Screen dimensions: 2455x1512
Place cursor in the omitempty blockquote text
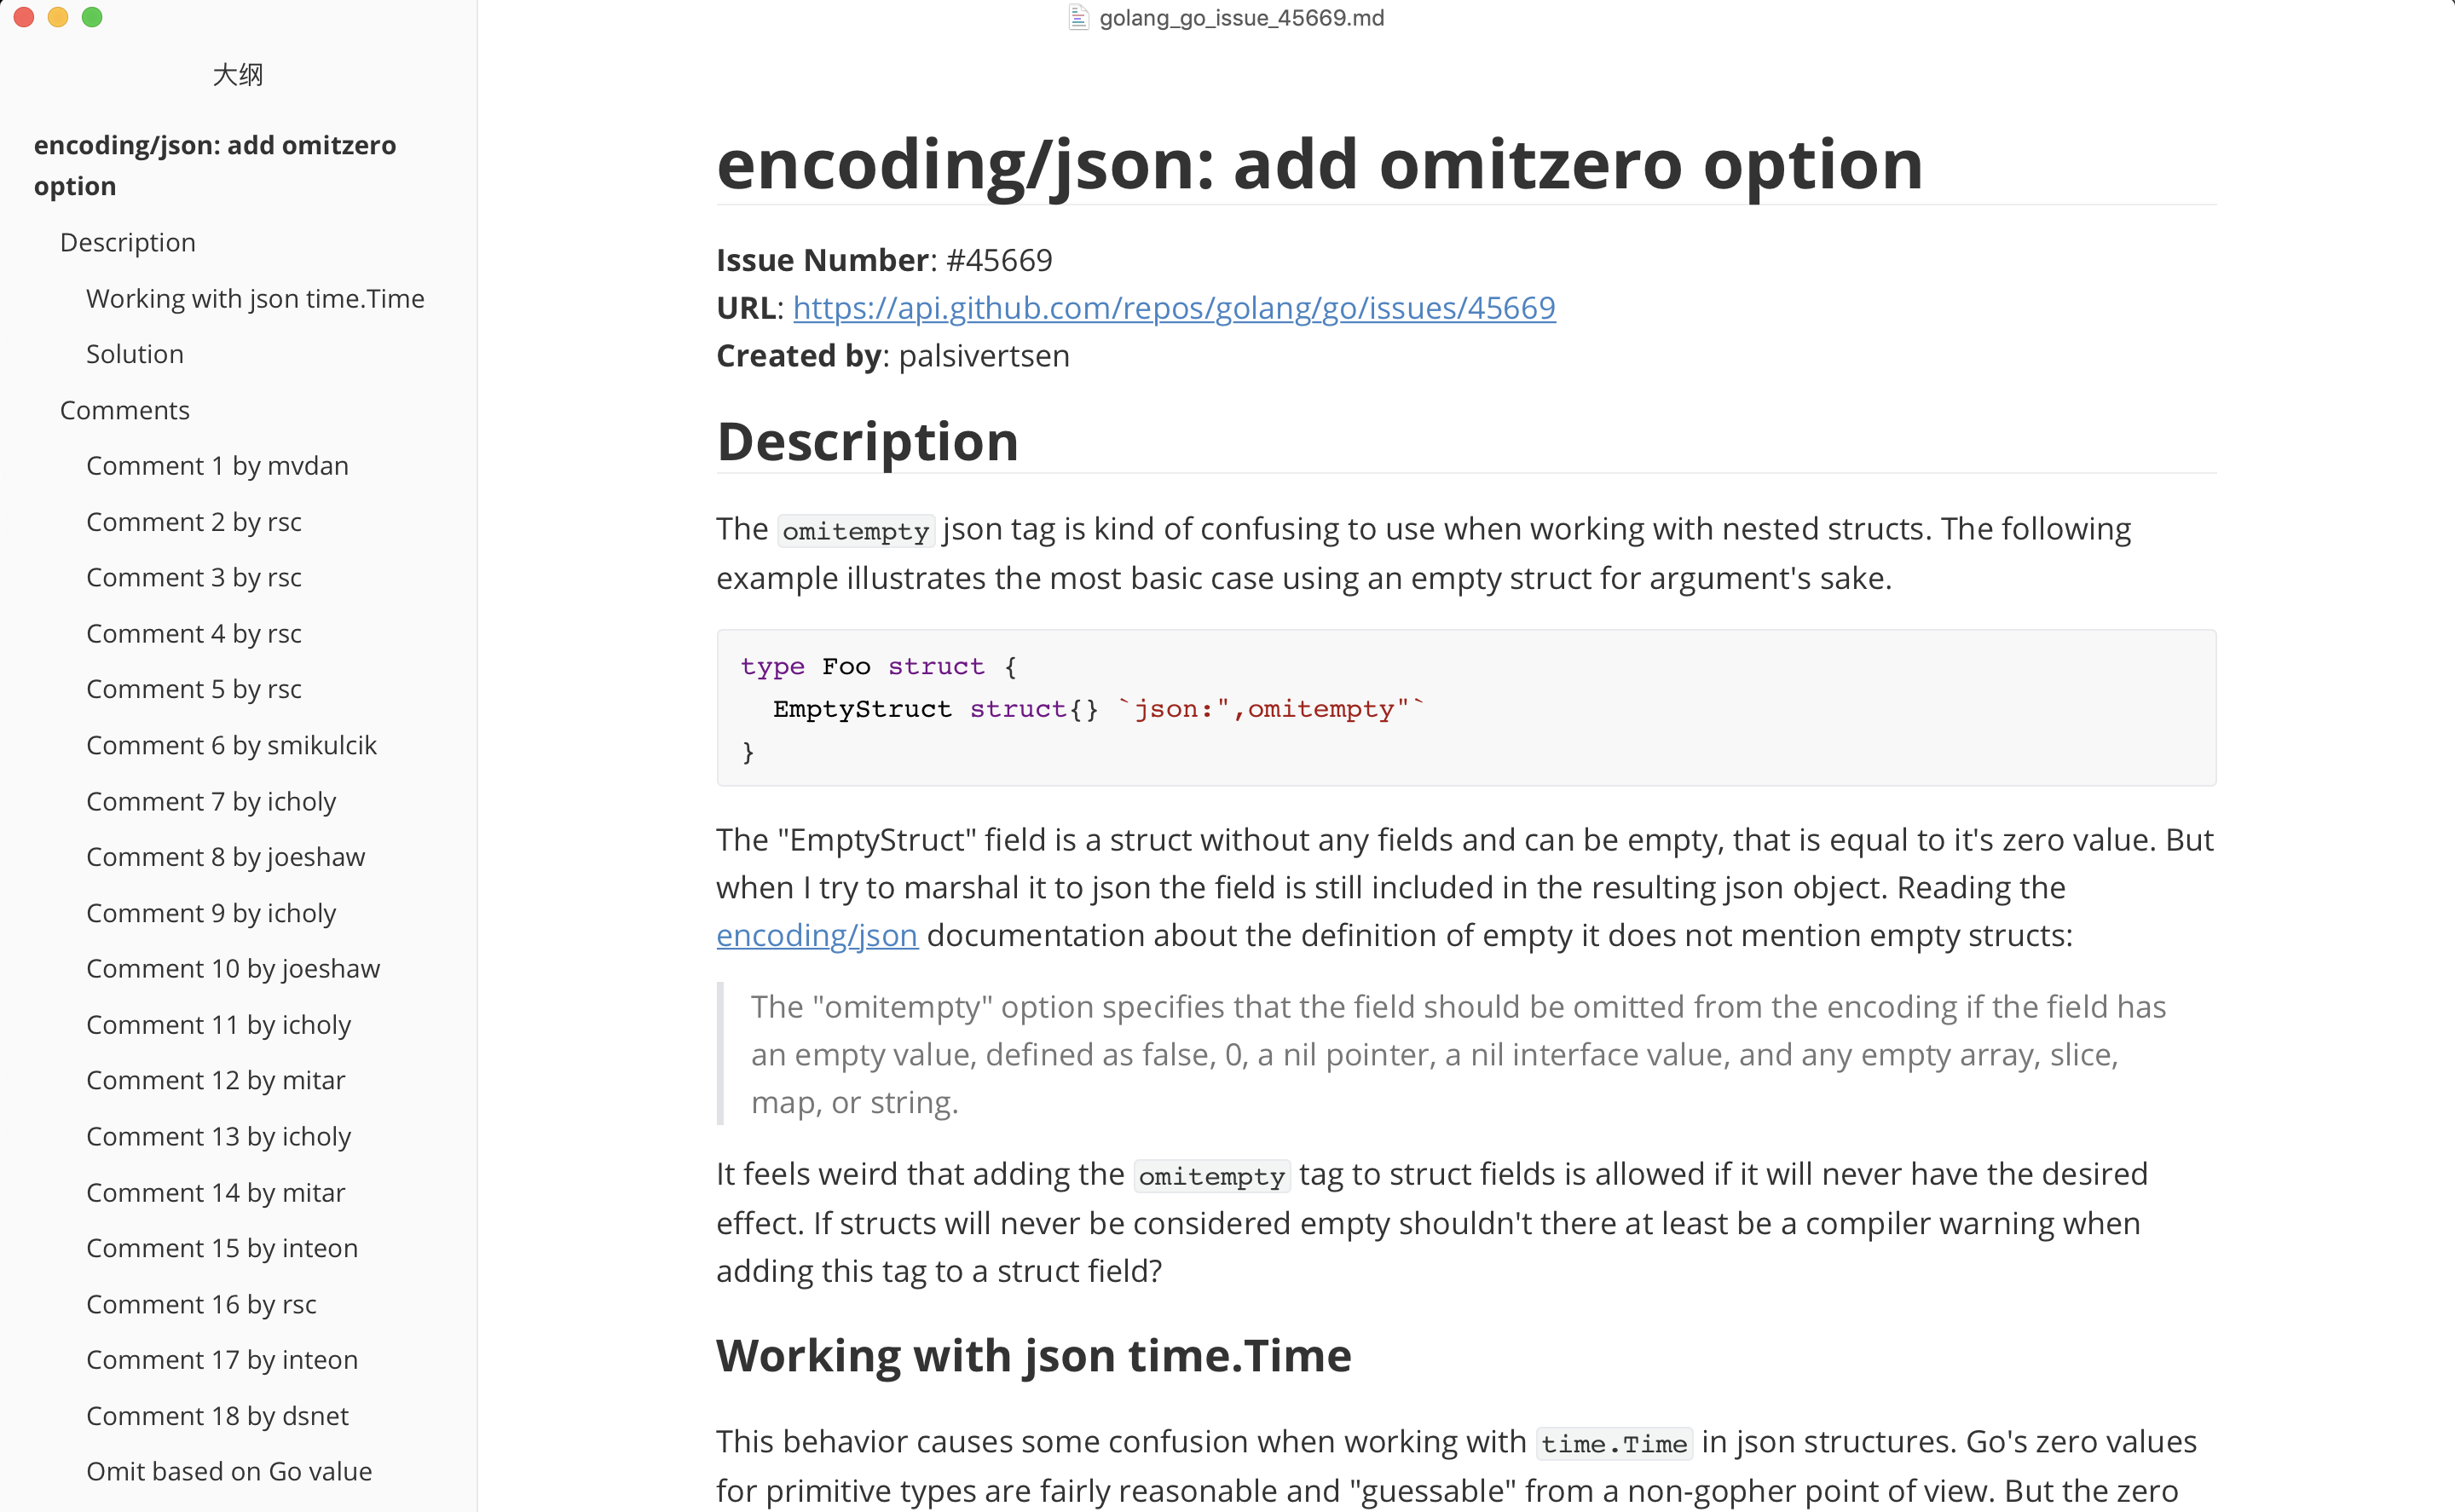1458,1054
